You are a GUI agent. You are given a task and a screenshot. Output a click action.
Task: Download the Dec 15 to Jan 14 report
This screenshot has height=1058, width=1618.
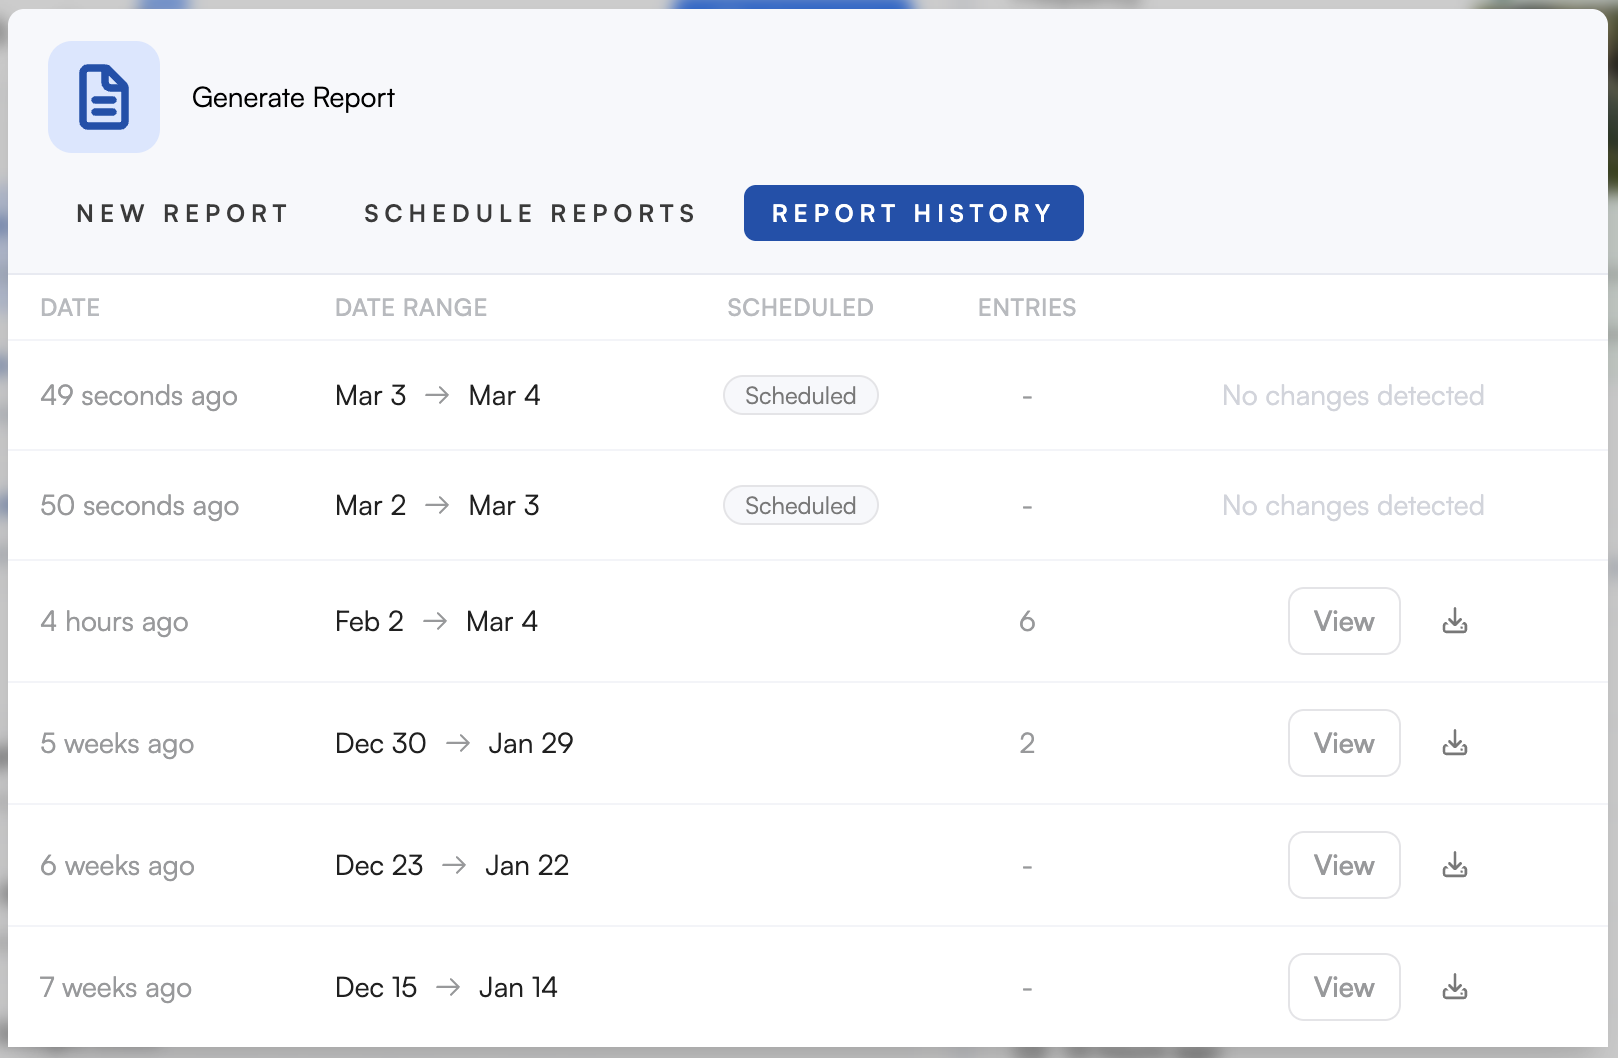point(1455,988)
